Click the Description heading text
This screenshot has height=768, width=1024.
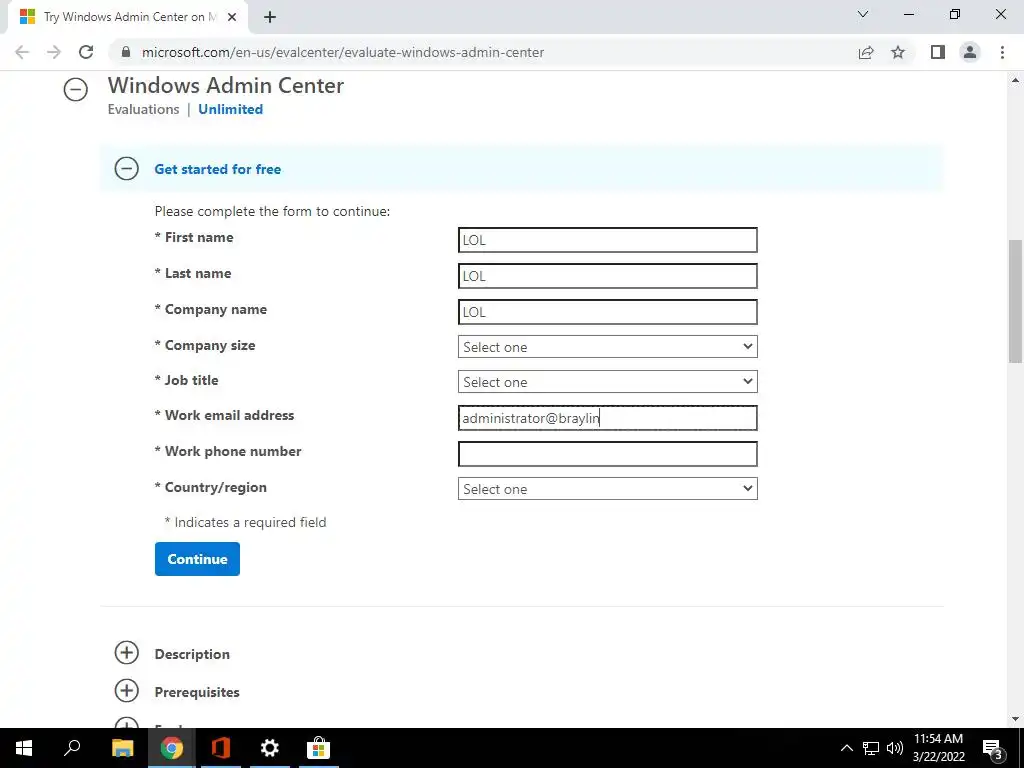[x=192, y=654]
